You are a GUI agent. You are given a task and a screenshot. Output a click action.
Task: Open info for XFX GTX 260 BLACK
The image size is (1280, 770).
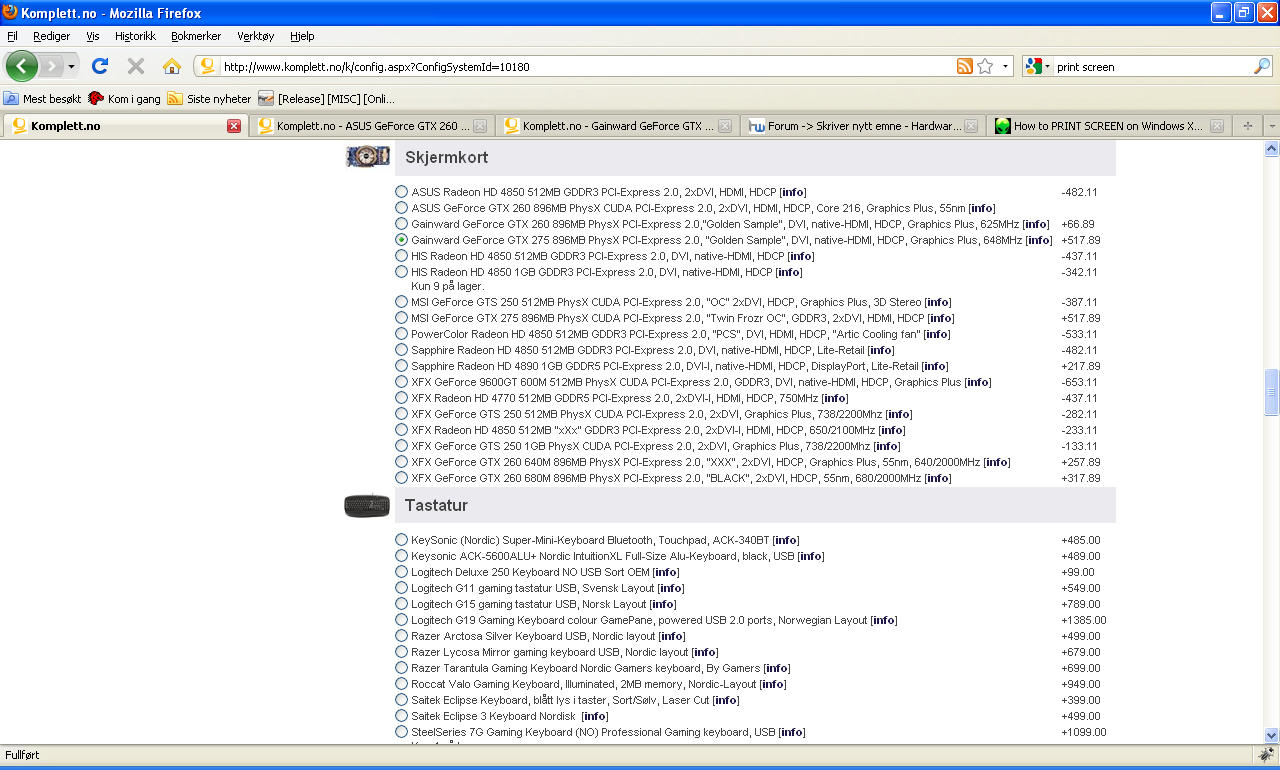(938, 478)
